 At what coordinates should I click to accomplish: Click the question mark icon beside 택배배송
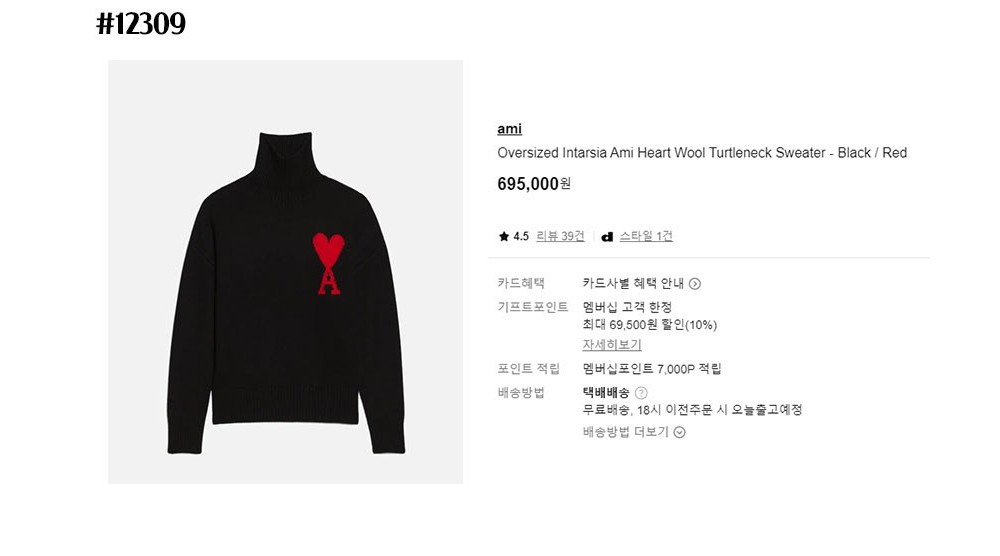(641, 393)
